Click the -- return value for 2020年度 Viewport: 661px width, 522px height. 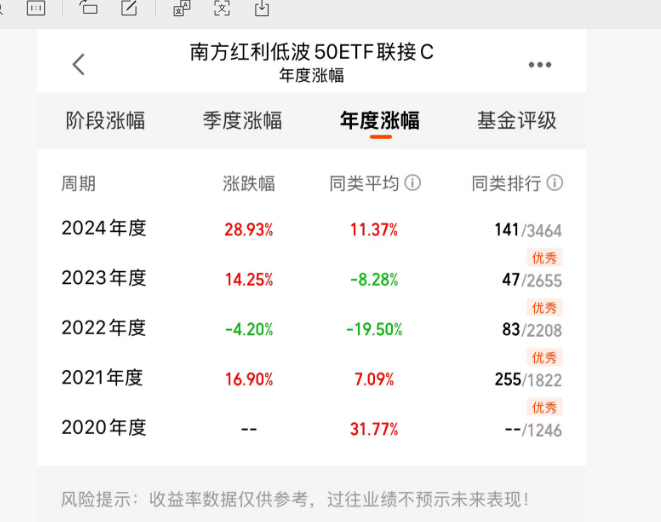pyautogui.click(x=249, y=429)
